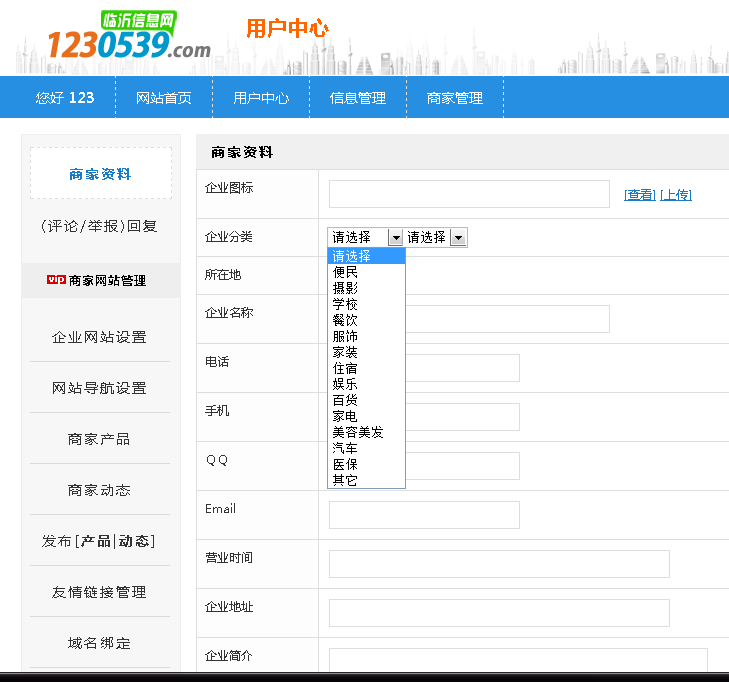Go to 商家产品 in the sidebar

click(x=99, y=439)
